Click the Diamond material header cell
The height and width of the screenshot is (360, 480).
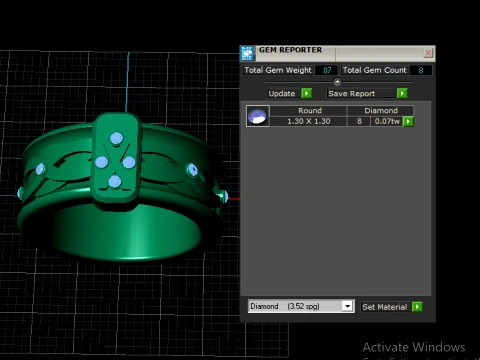pyautogui.click(x=381, y=111)
